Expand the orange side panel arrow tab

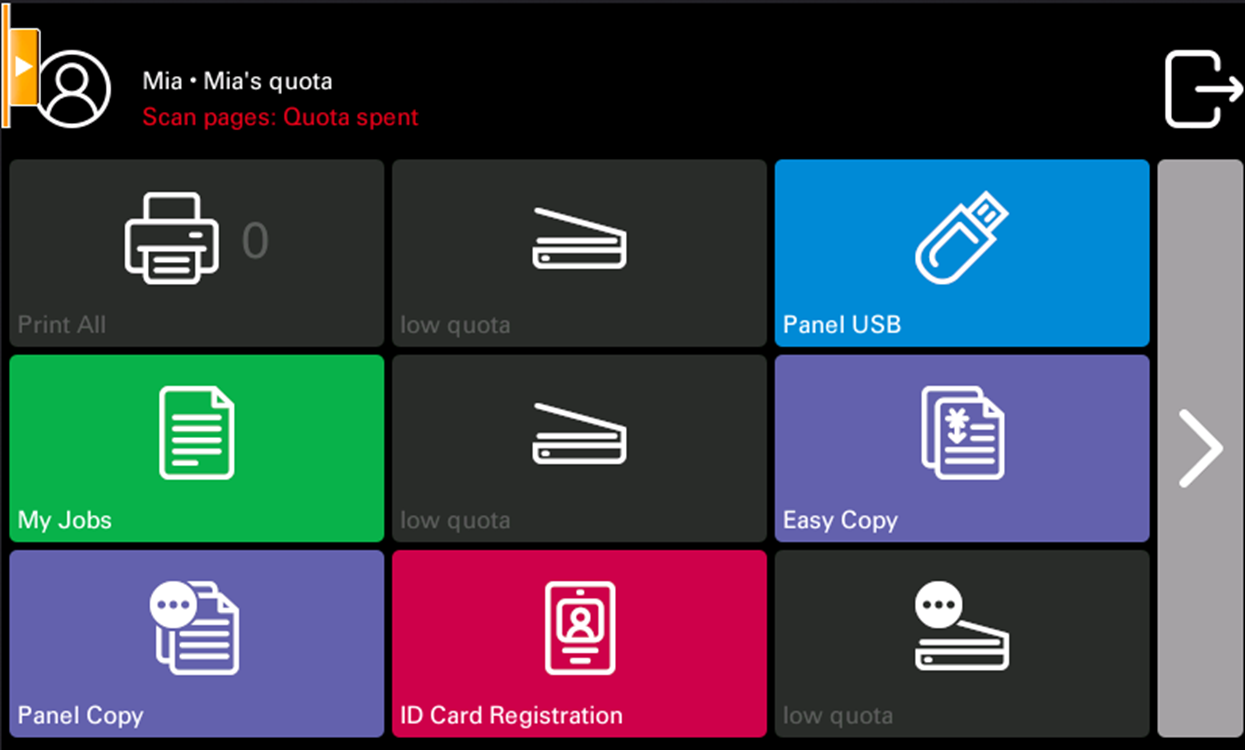pos(23,65)
